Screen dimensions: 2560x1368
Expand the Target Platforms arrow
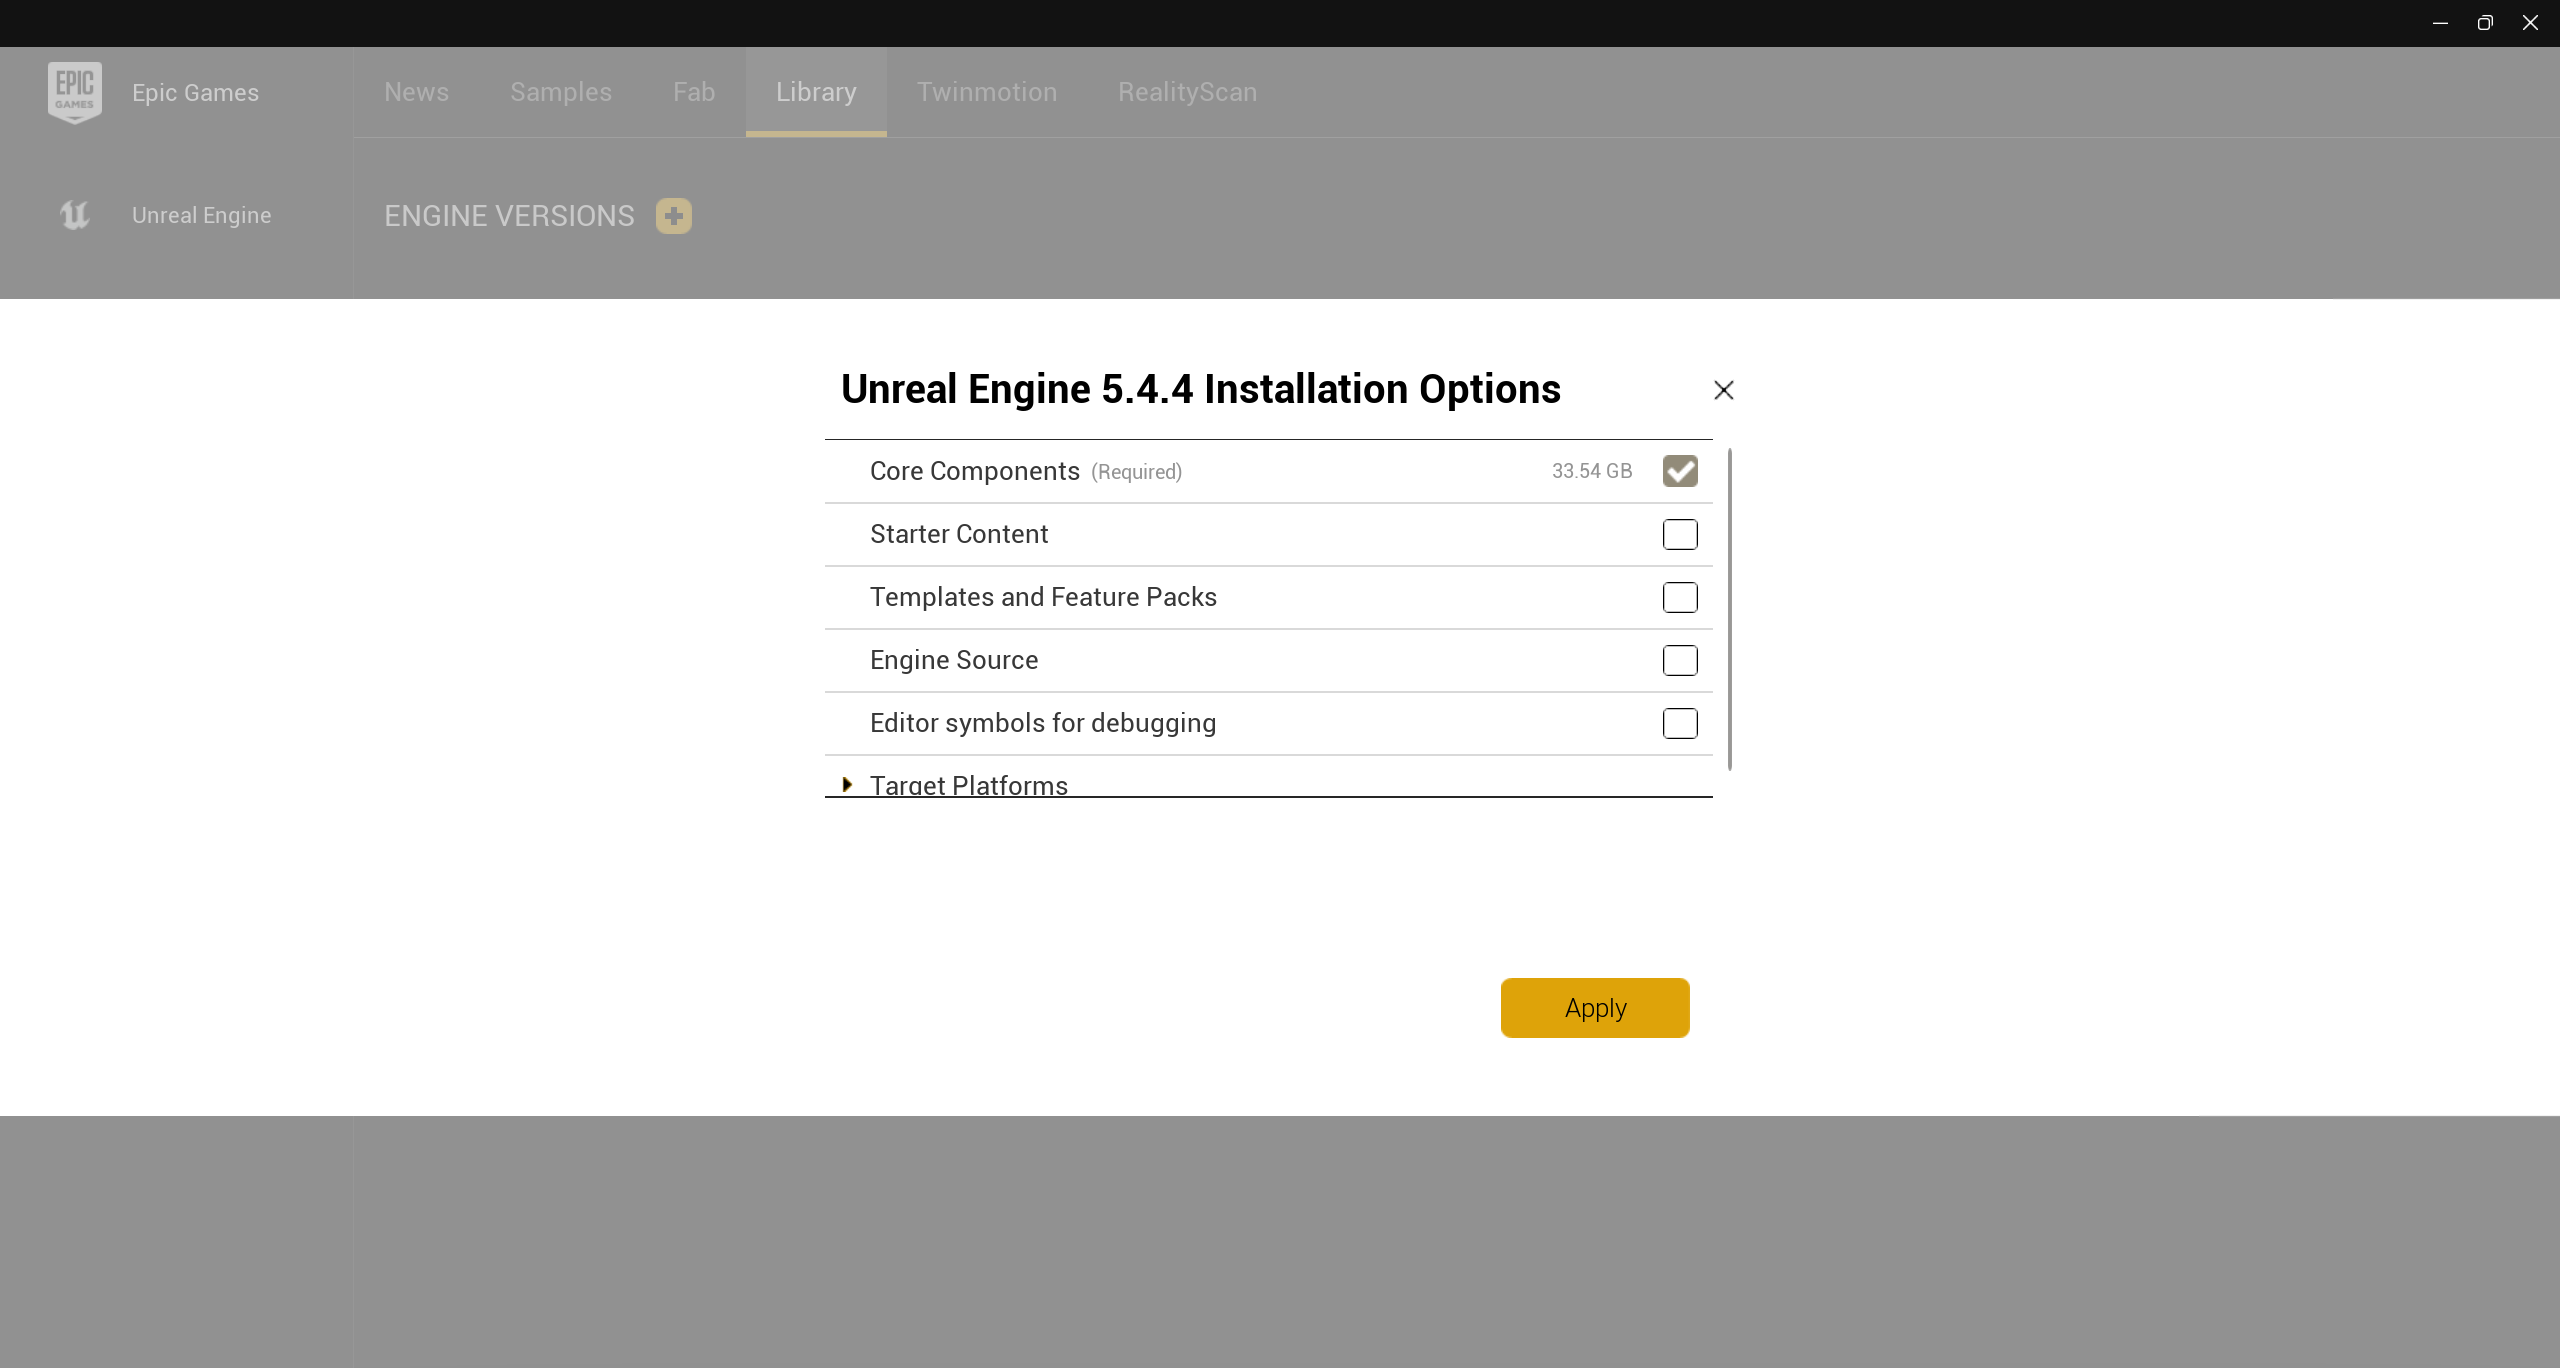click(x=847, y=785)
